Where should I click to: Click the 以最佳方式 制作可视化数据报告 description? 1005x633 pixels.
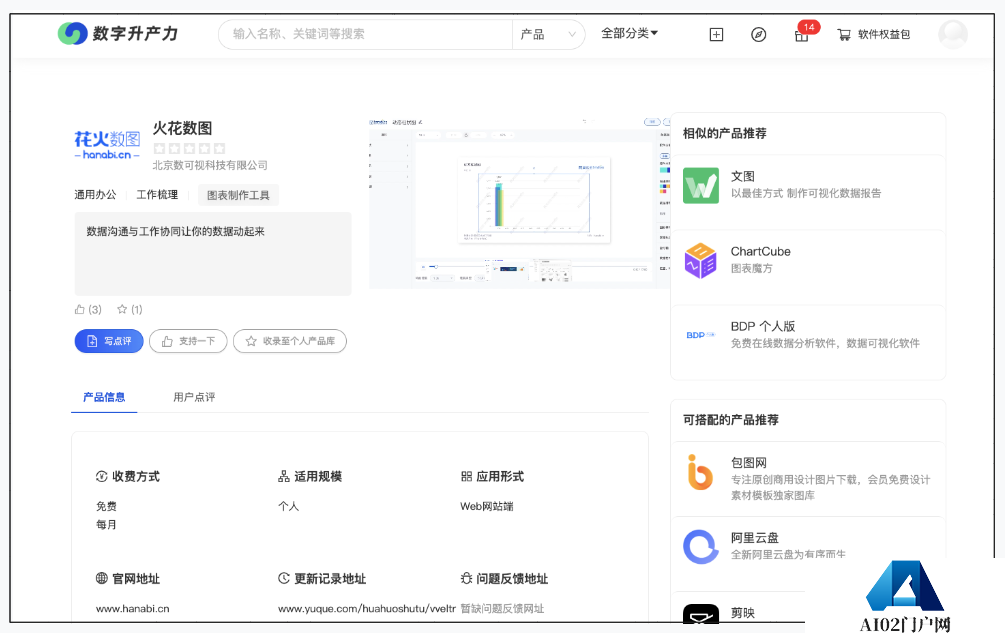[x=806, y=193]
